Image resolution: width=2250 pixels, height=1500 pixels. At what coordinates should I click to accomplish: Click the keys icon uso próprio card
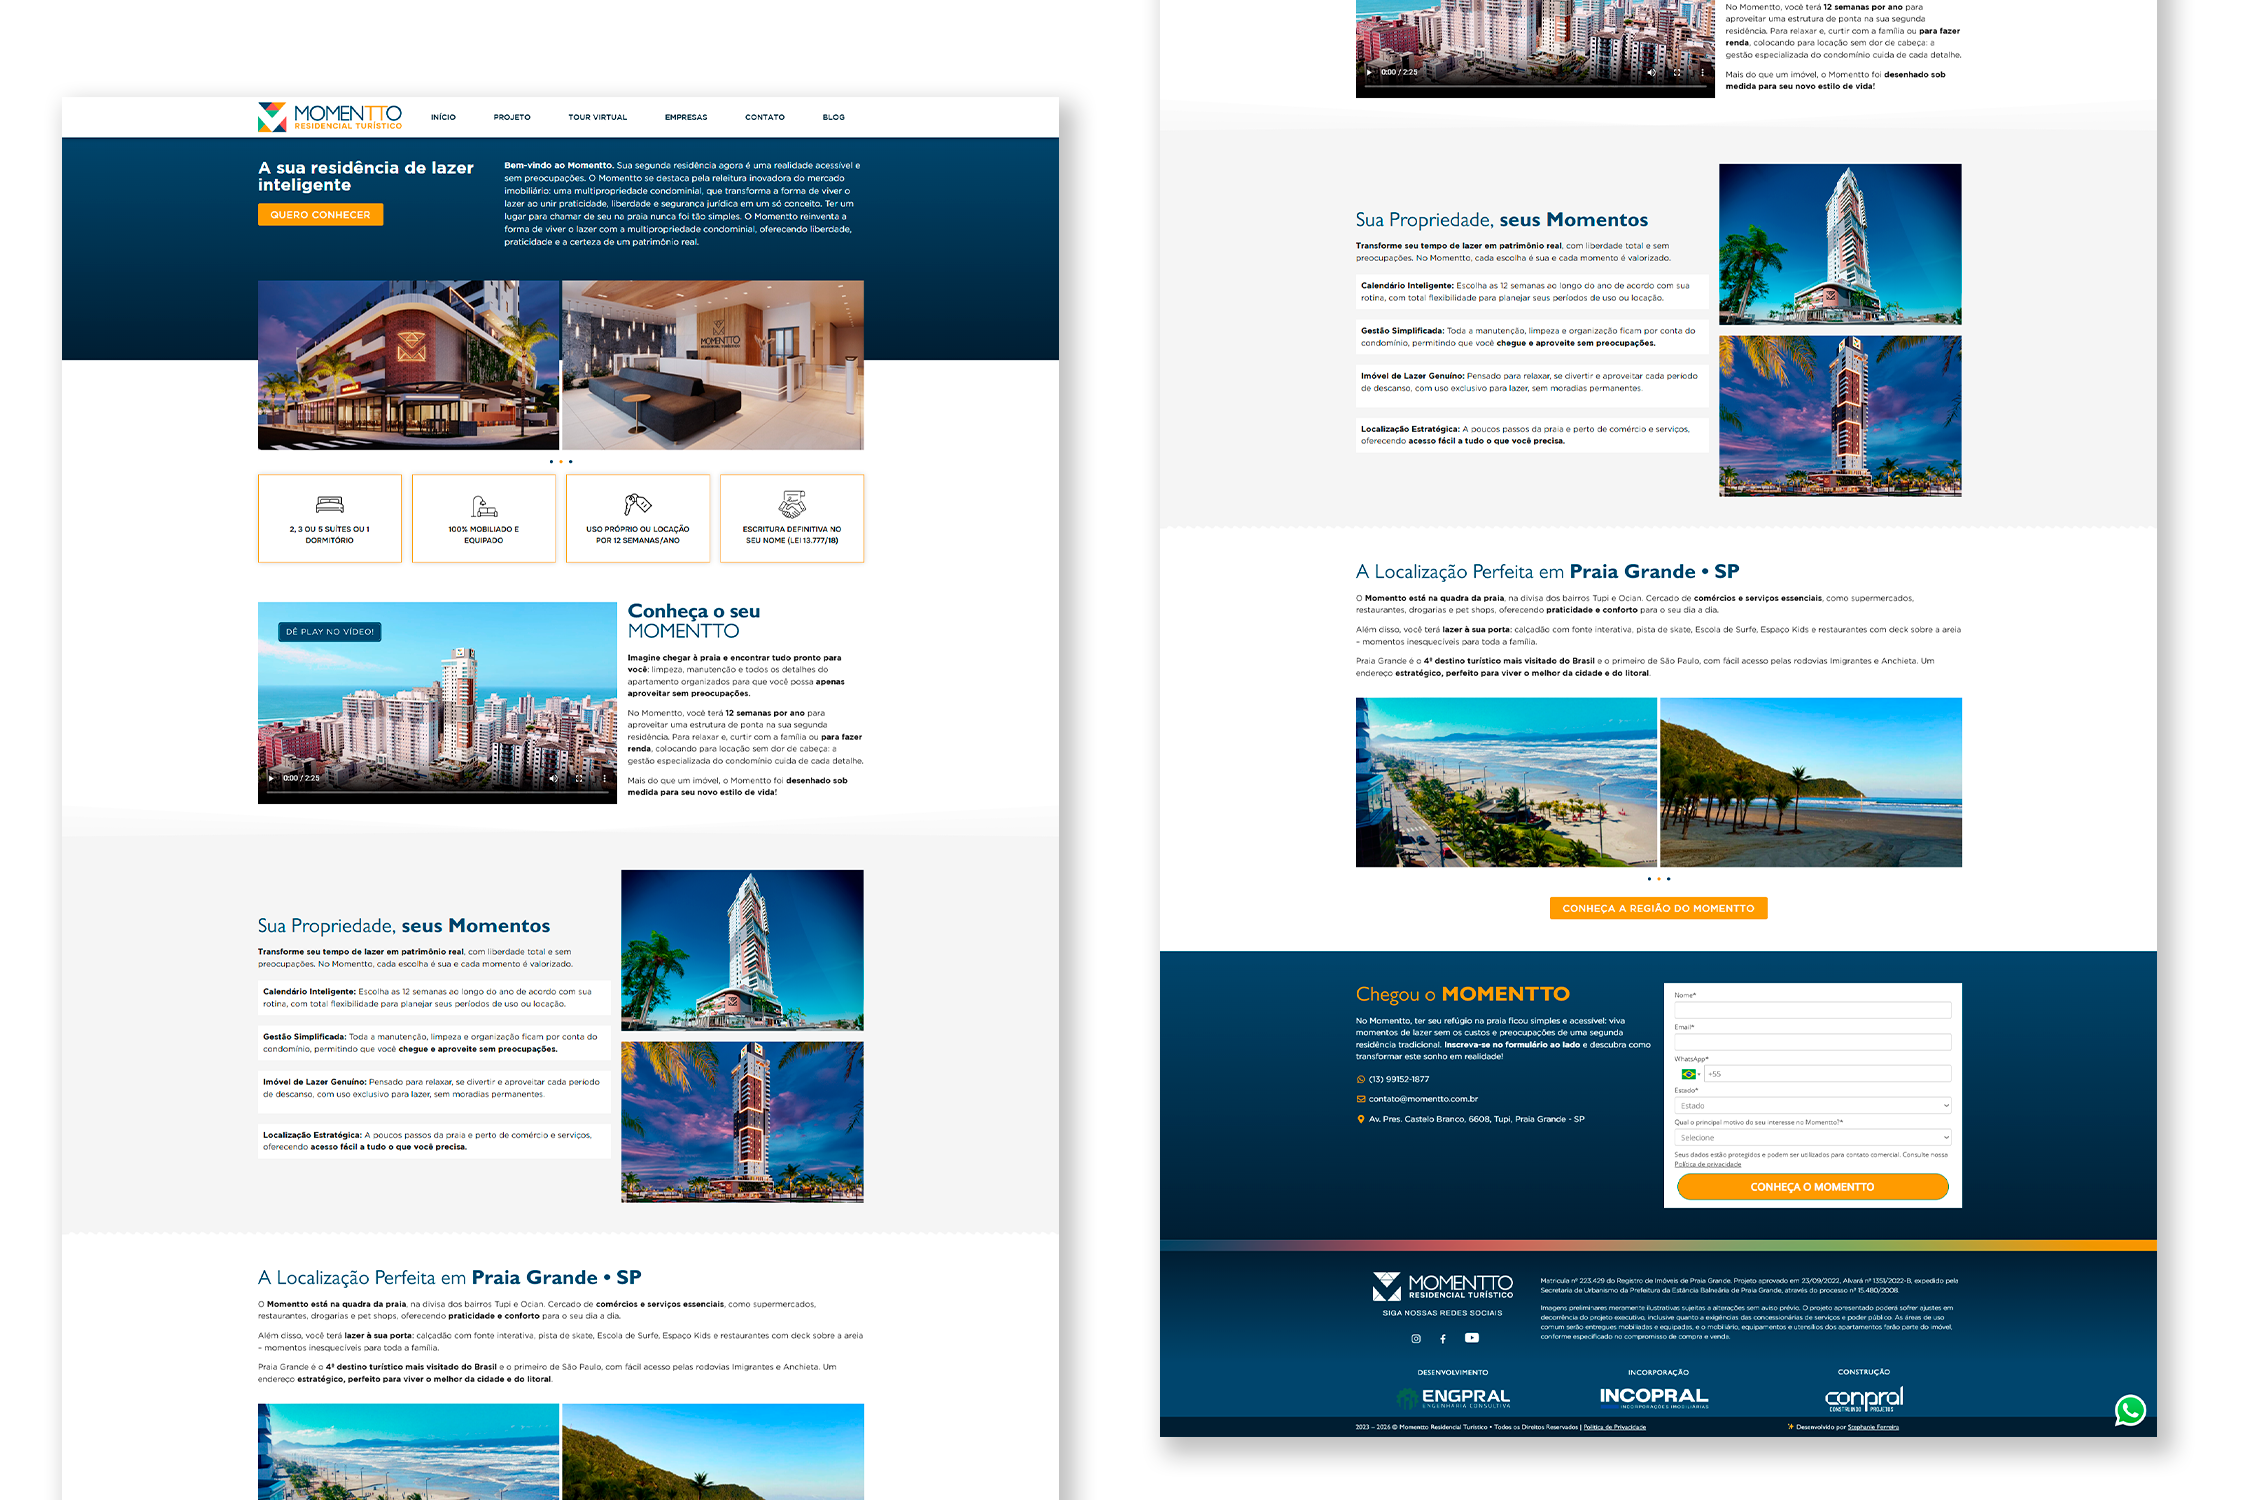[637, 503]
